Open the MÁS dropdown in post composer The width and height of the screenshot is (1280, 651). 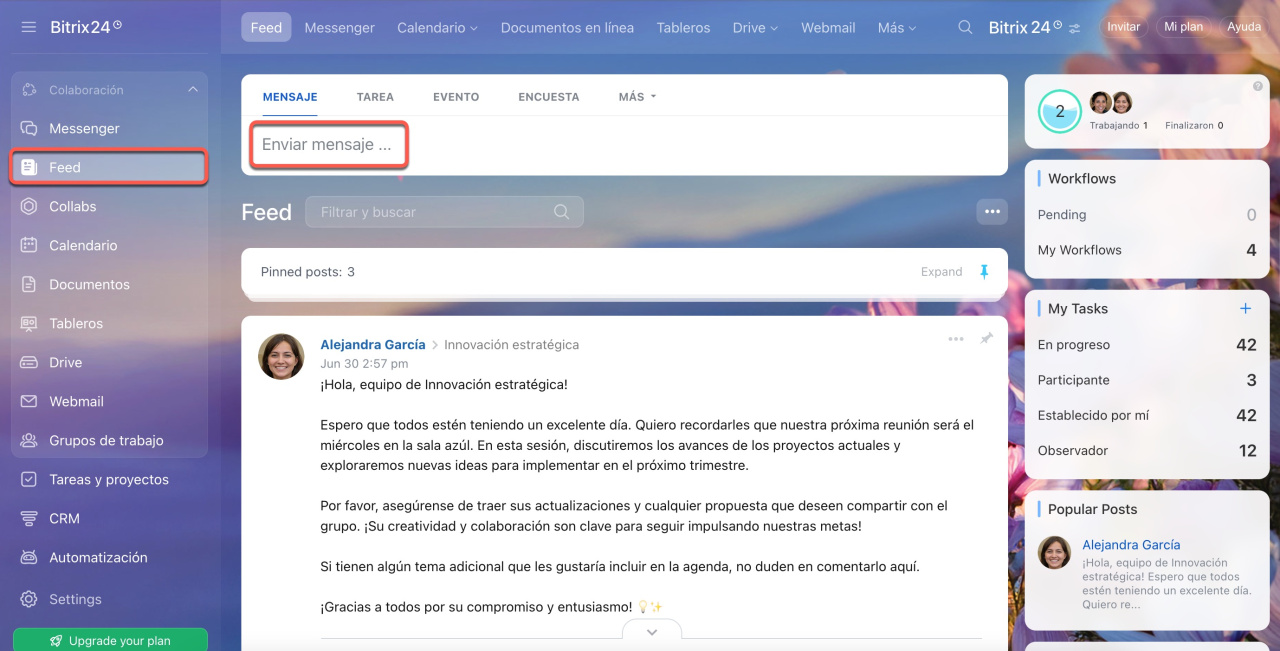637,97
